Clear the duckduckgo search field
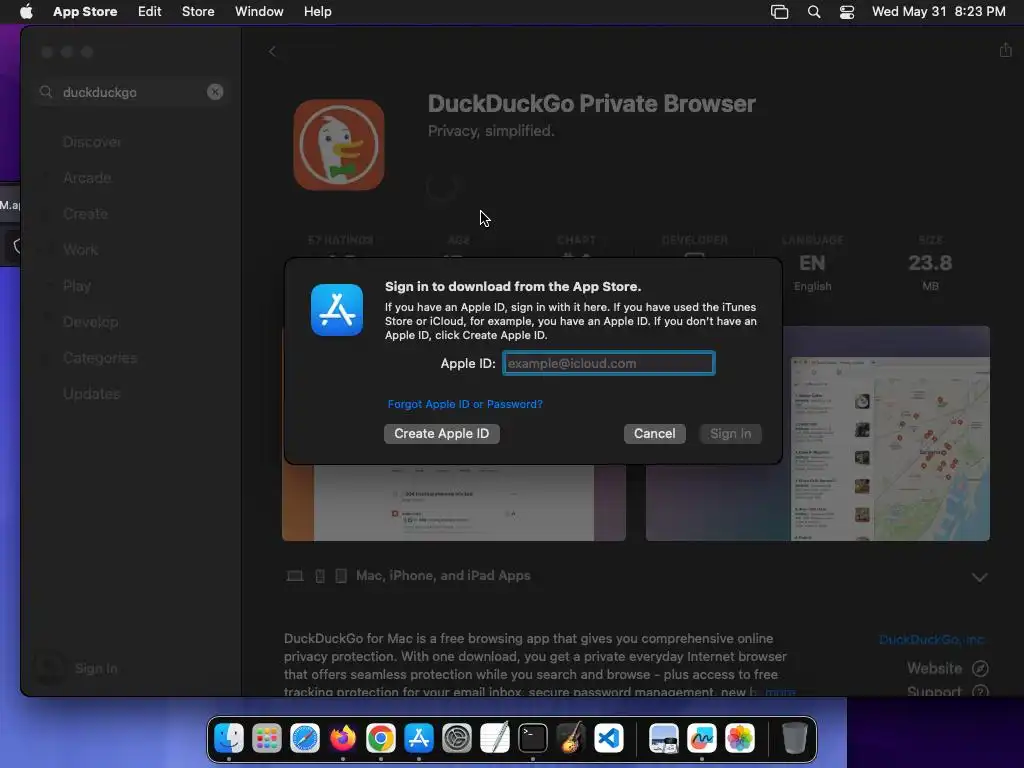1024x768 pixels. click(215, 92)
